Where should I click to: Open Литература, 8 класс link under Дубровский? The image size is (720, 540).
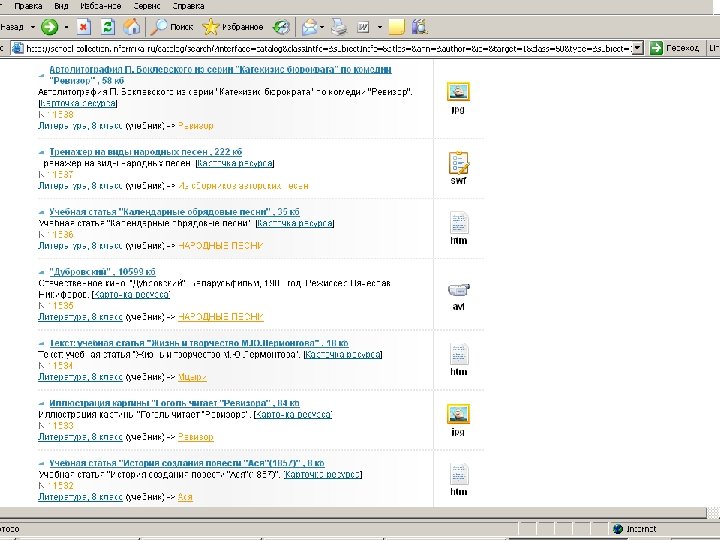pyautogui.click(x=80, y=317)
